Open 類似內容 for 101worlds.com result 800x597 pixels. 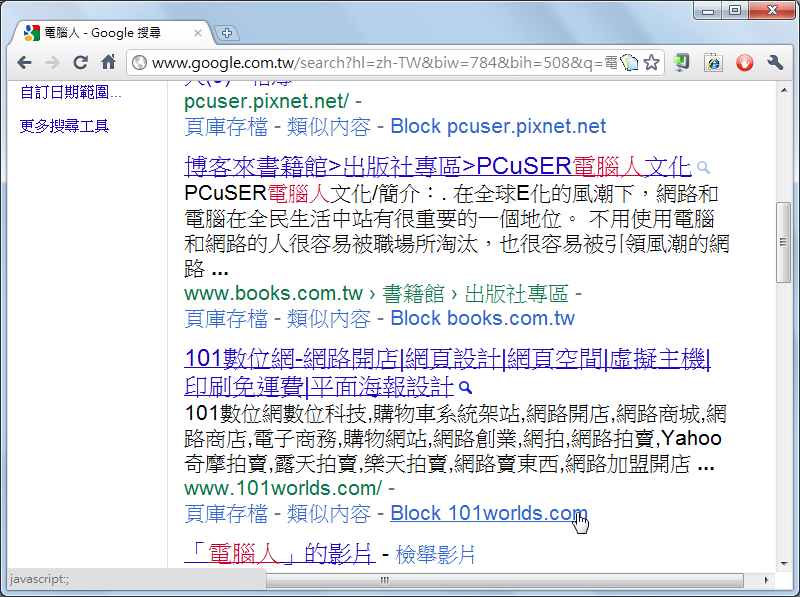tap(329, 514)
